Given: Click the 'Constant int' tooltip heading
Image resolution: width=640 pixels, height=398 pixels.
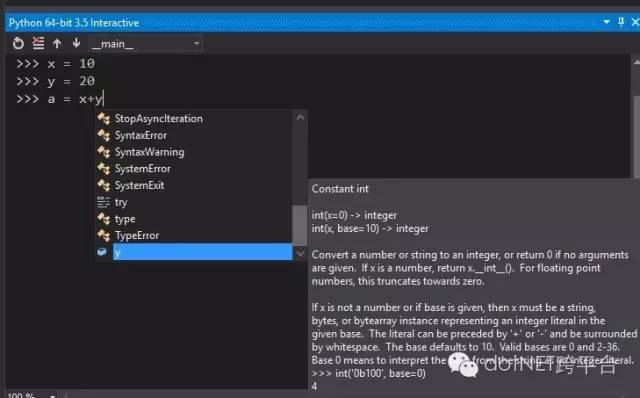Looking at the screenshot, I should (x=340, y=189).
